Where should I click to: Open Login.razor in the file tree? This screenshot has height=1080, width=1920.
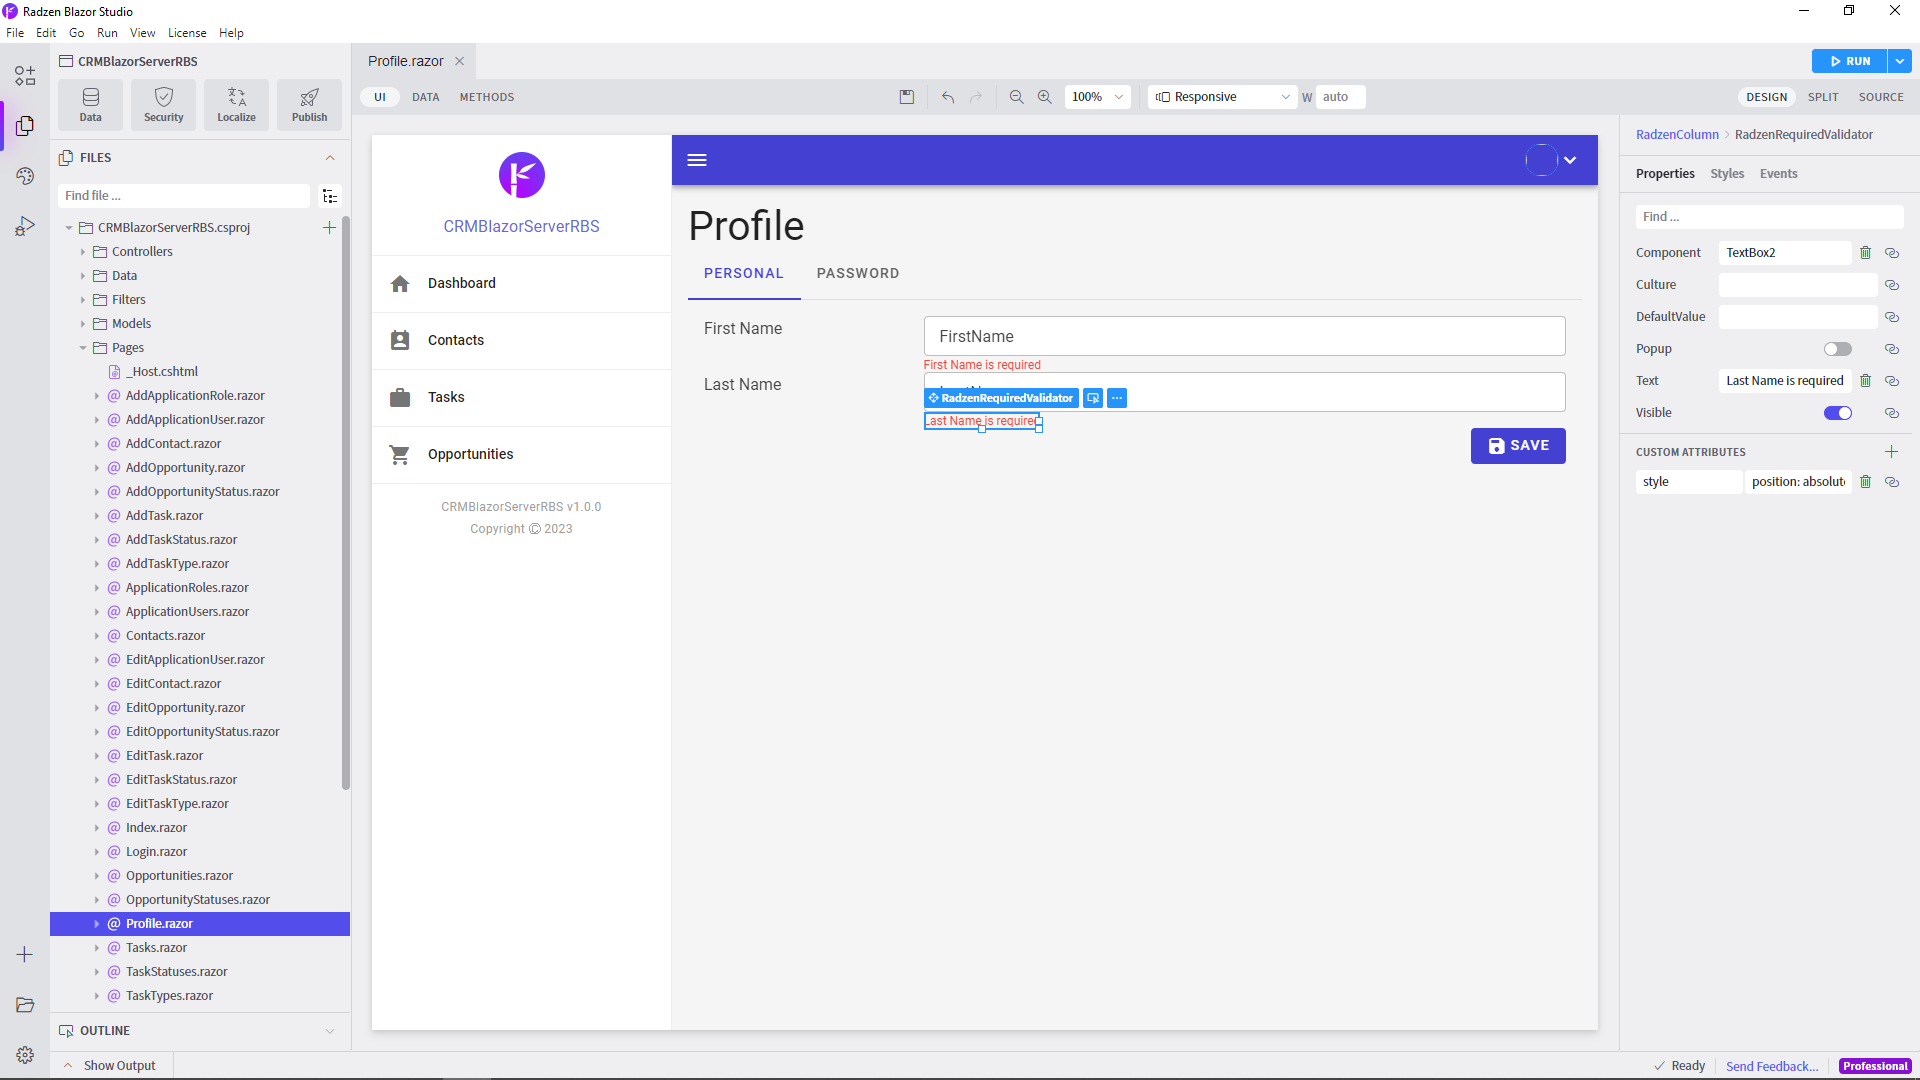tap(156, 852)
